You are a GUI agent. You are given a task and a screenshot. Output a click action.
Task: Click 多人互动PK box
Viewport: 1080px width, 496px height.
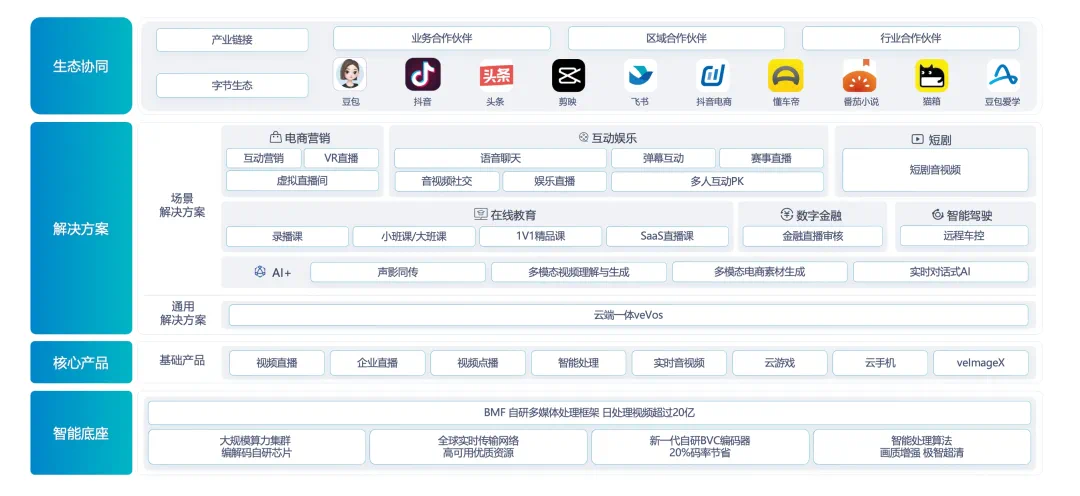click(717, 181)
